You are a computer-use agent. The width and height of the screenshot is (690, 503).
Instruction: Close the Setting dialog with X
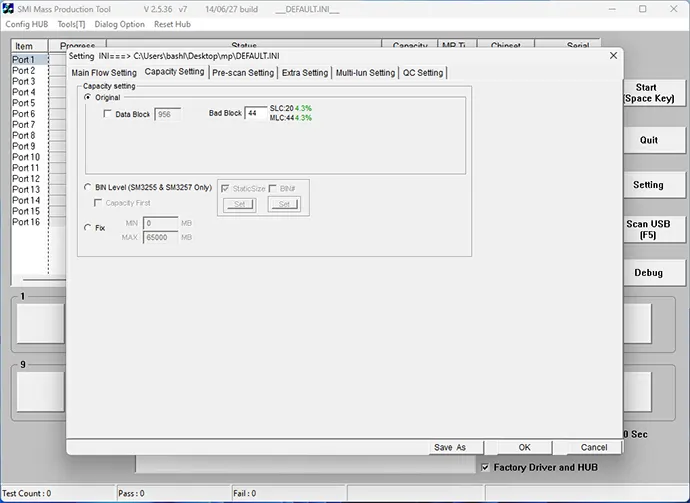(x=612, y=57)
